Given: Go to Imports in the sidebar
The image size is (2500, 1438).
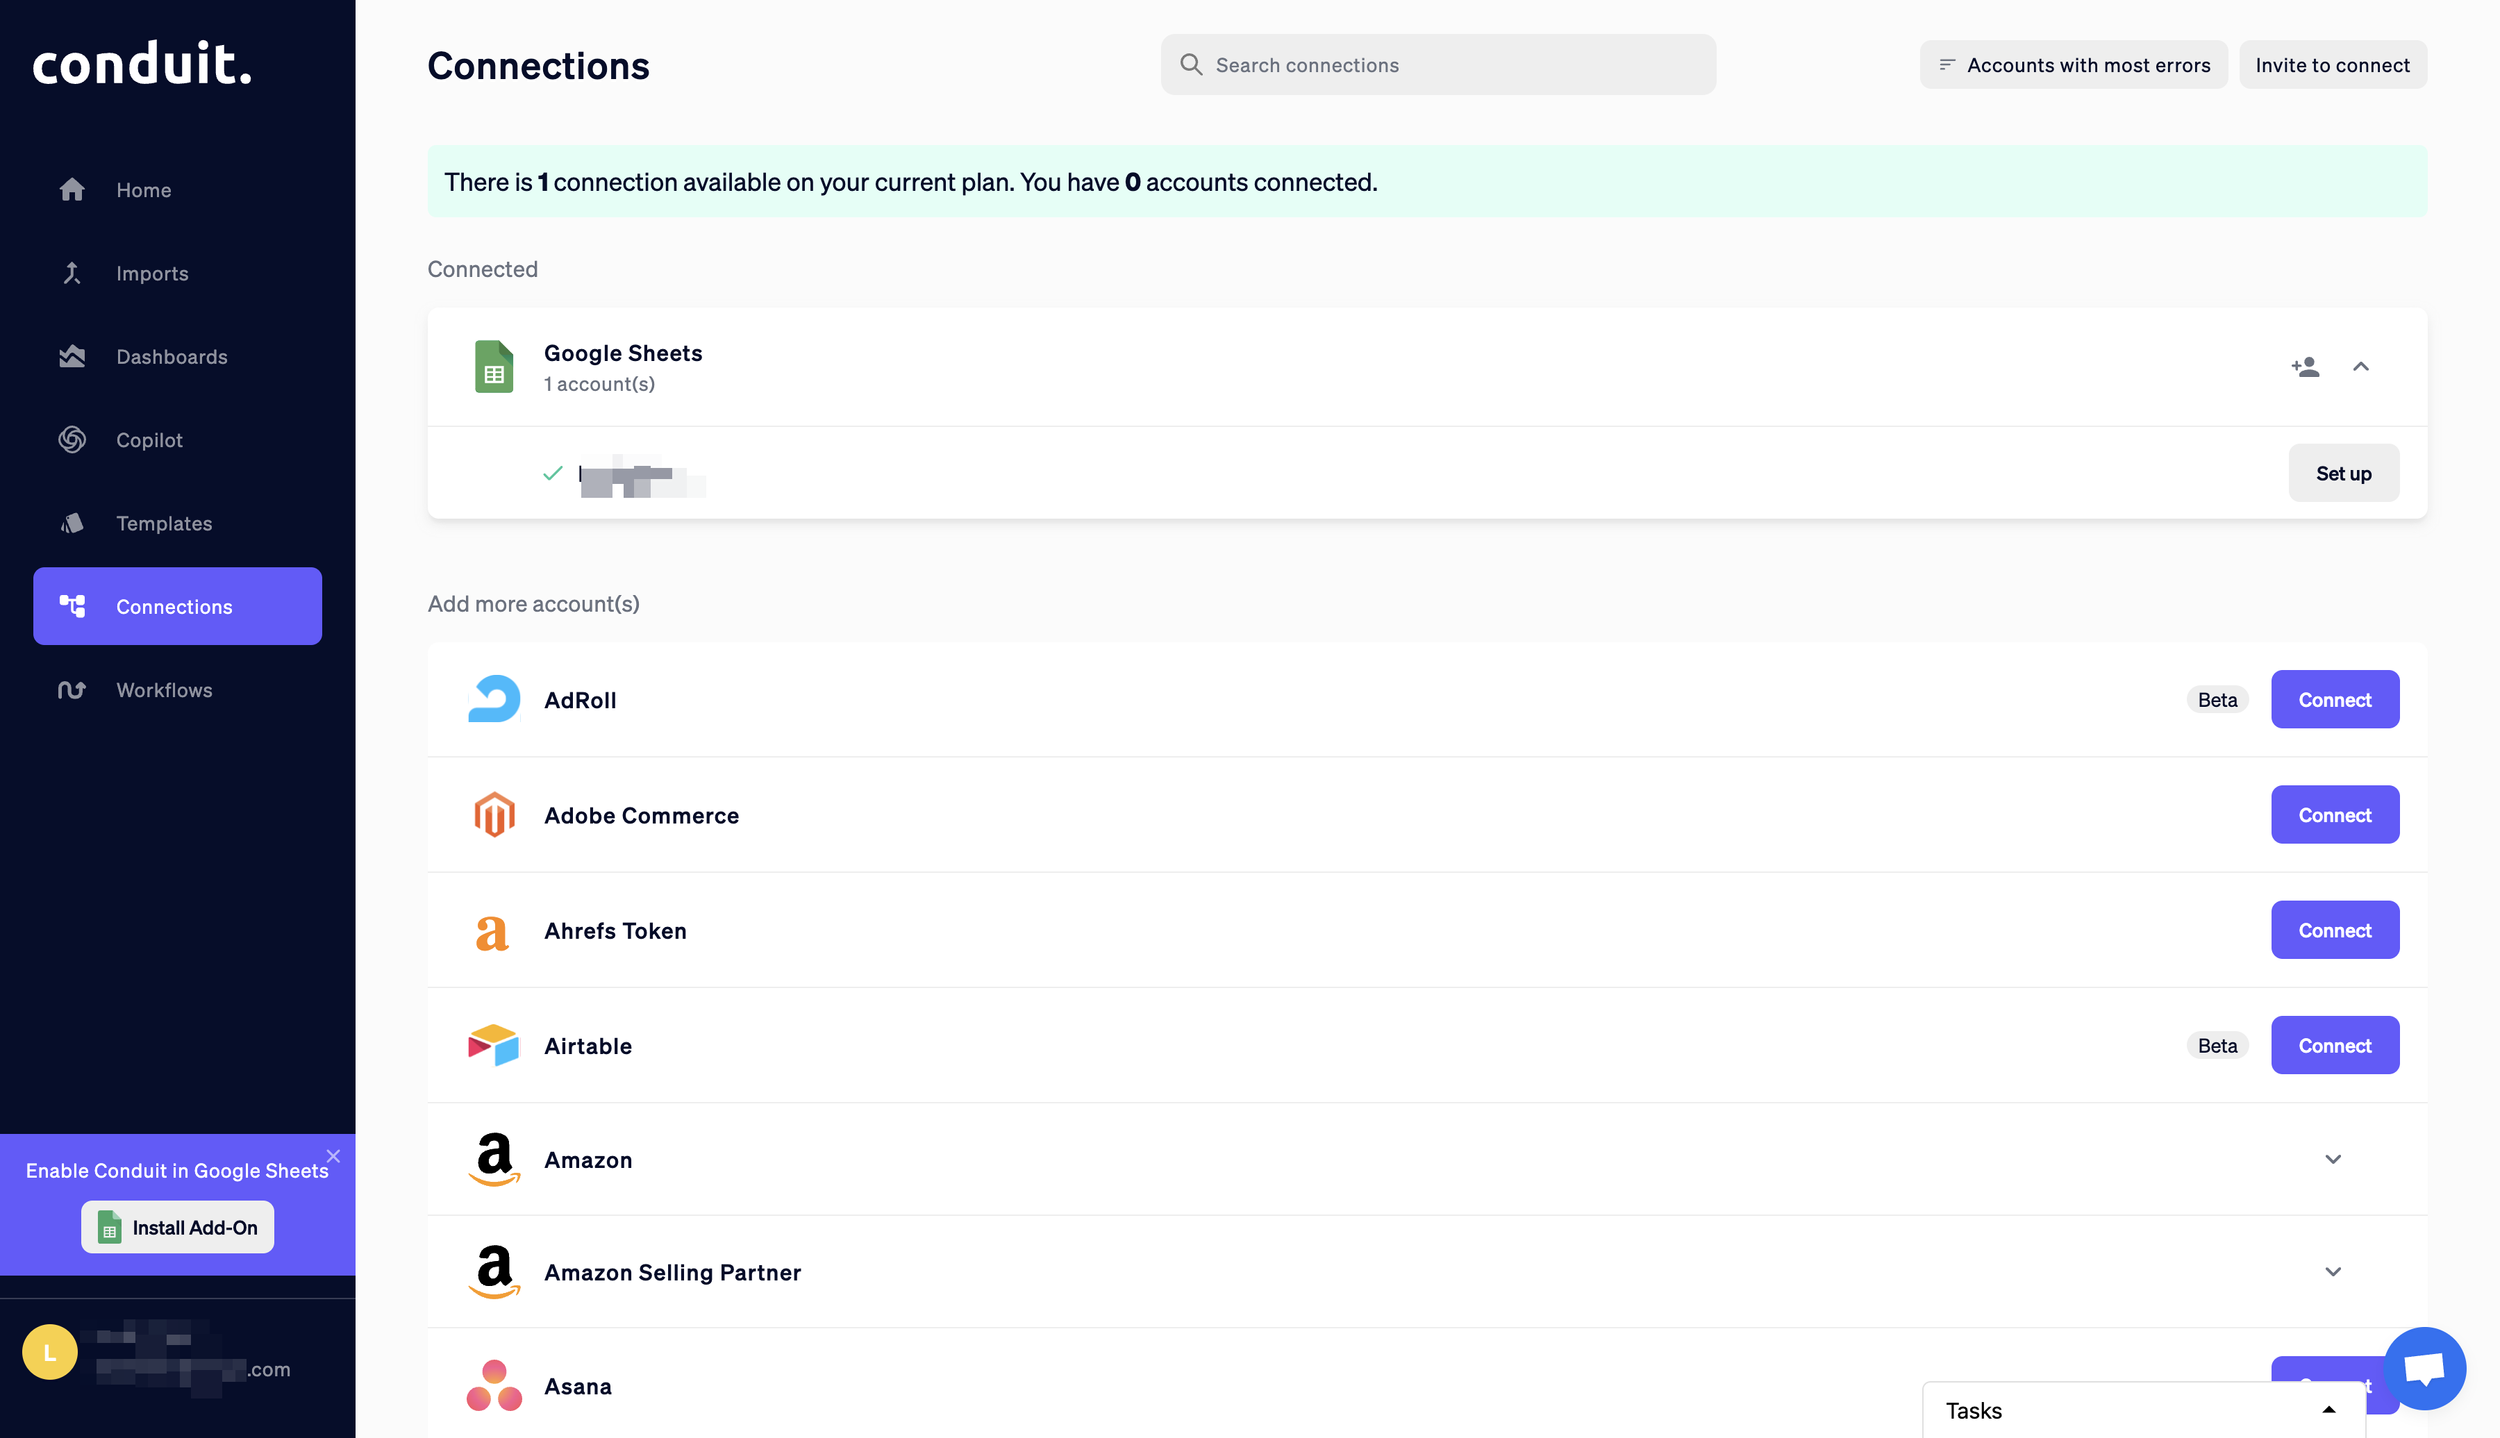Looking at the screenshot, I should (152, 273).
